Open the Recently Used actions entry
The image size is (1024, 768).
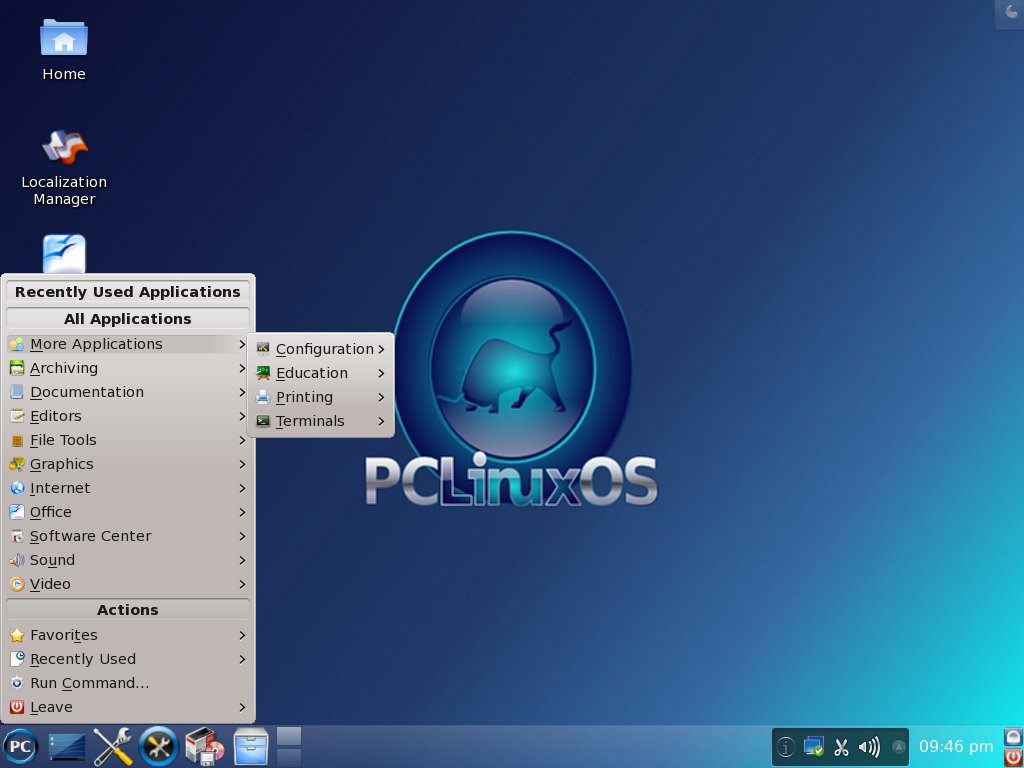tap(128, 660)
